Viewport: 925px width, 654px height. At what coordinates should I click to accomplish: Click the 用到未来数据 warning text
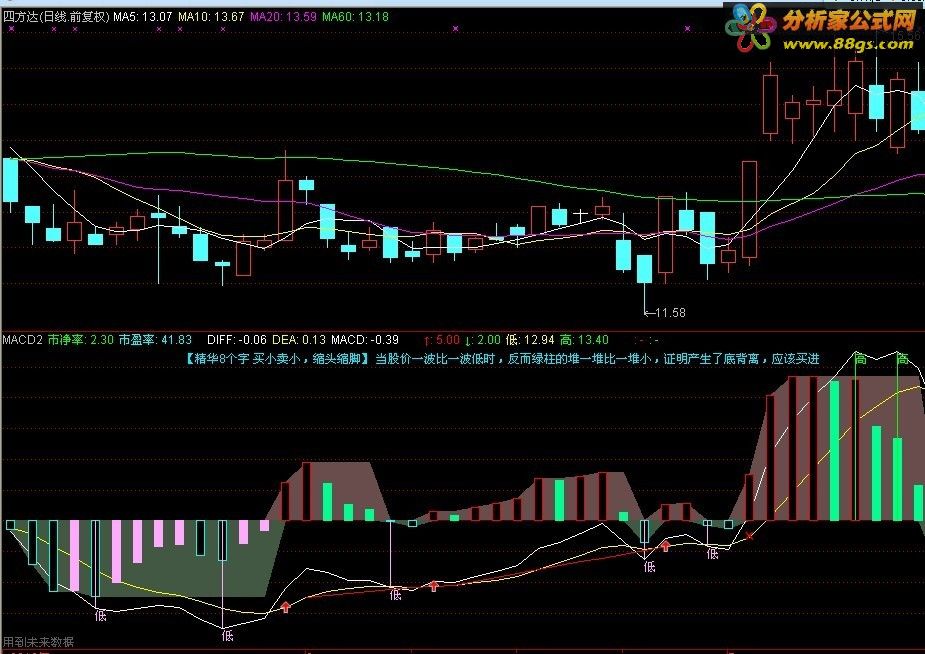point(38,642)
